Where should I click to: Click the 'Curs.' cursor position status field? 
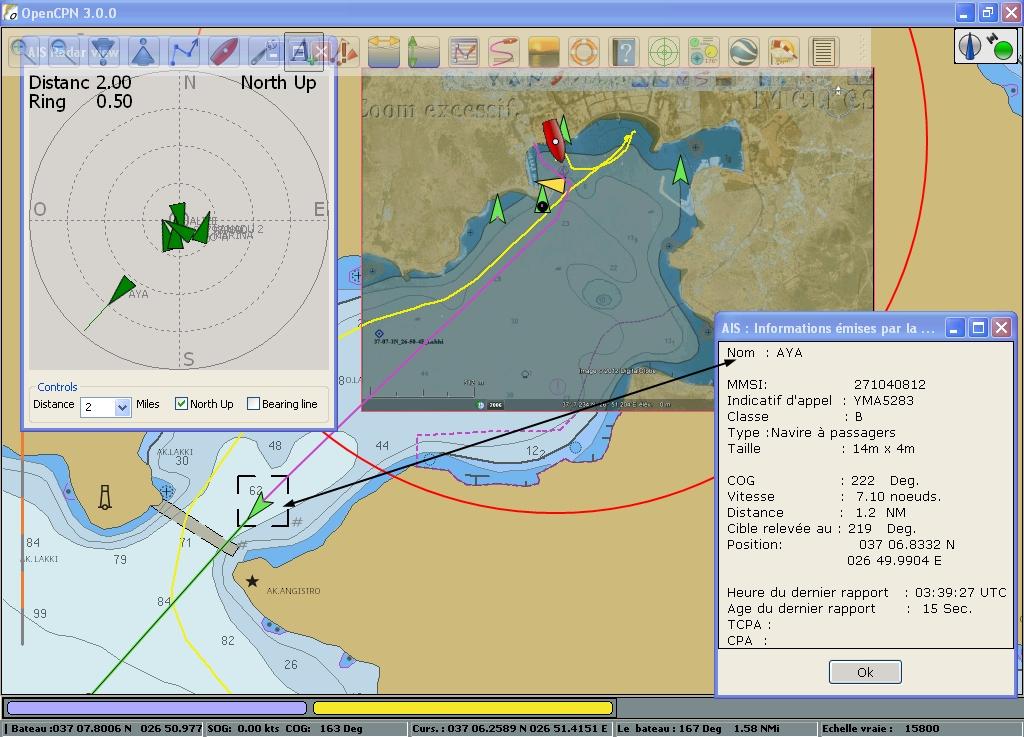coord(511,729)
